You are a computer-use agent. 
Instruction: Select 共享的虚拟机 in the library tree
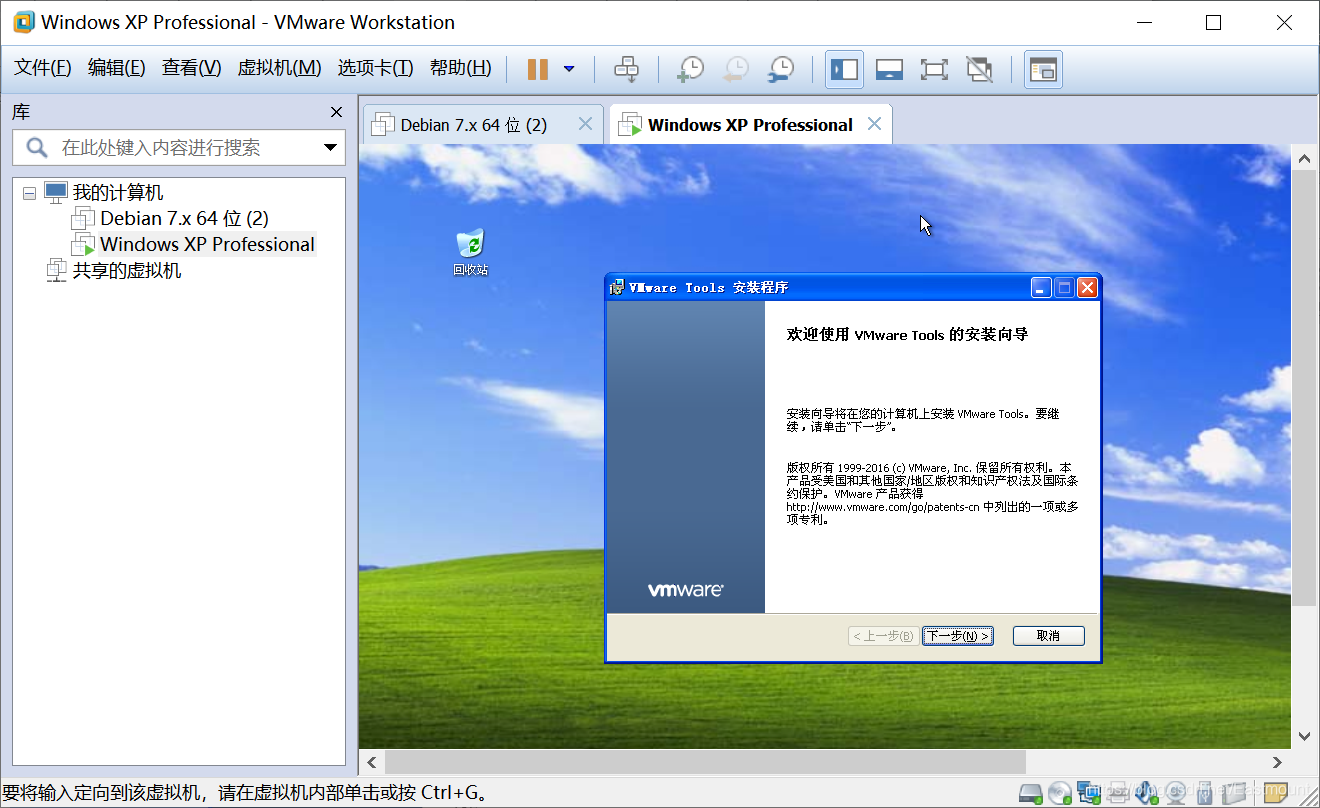[x=127, y=270]
